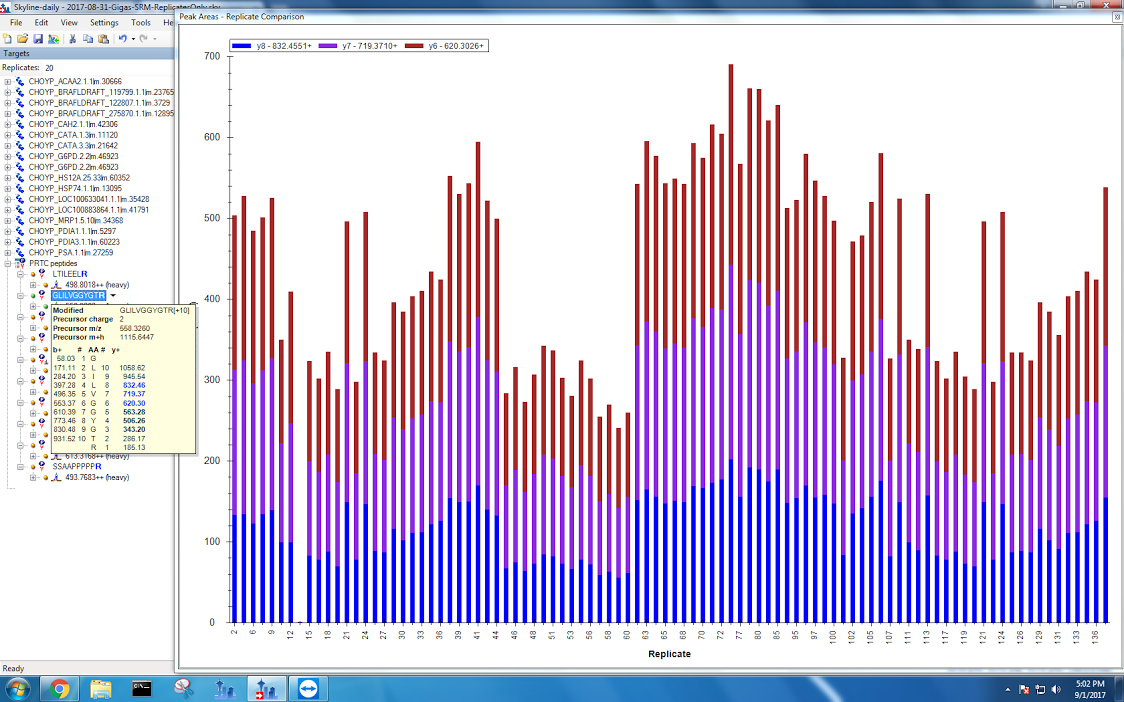Open the Settings menu
The width and height of the screenshot is (1124, 702).
click(x=103, y=22)
